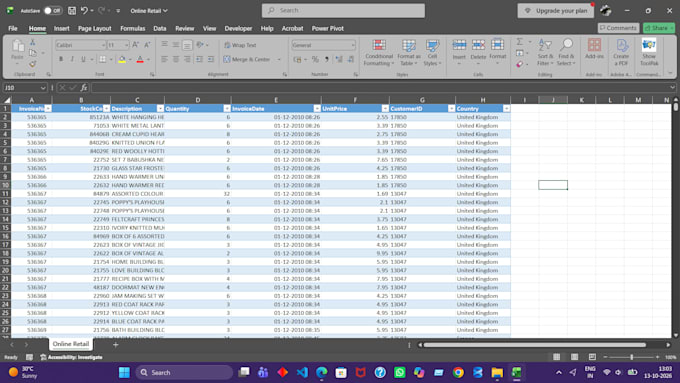Click the Cell Styles icon
The width and height of the screenshot is (680, 383).
pos(432,45)
